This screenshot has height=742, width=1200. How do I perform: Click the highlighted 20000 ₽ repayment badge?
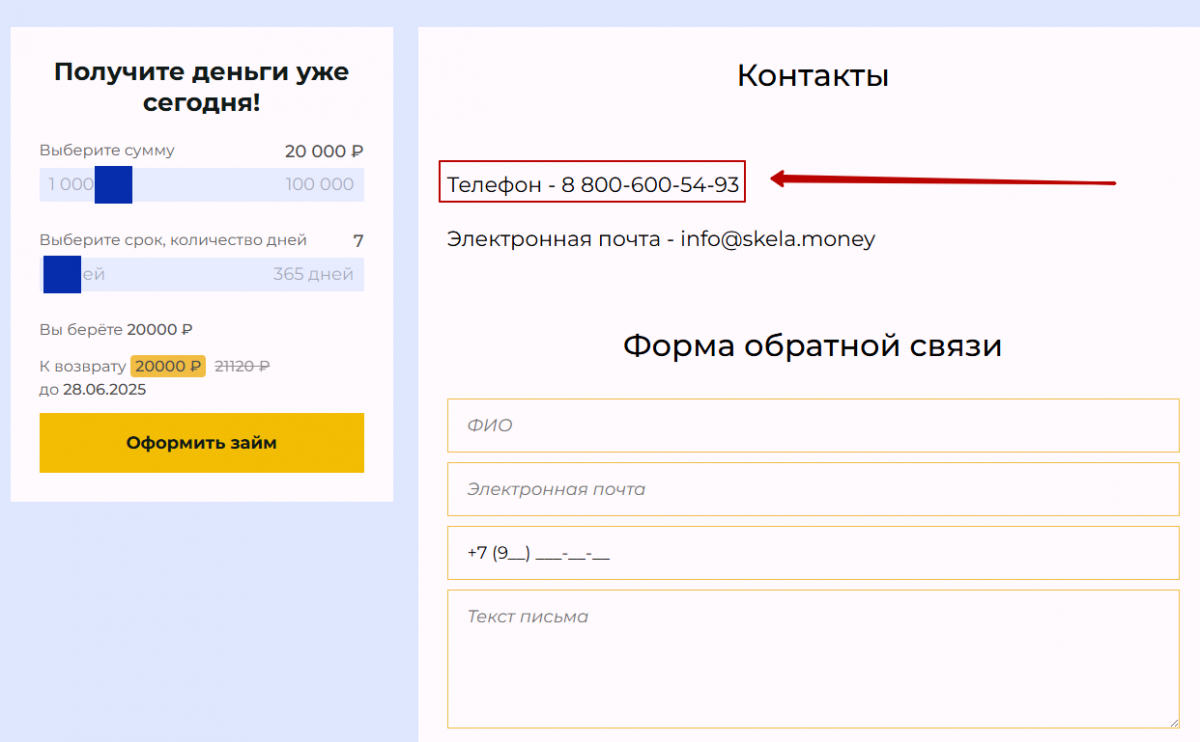click(x=168, y=366)
